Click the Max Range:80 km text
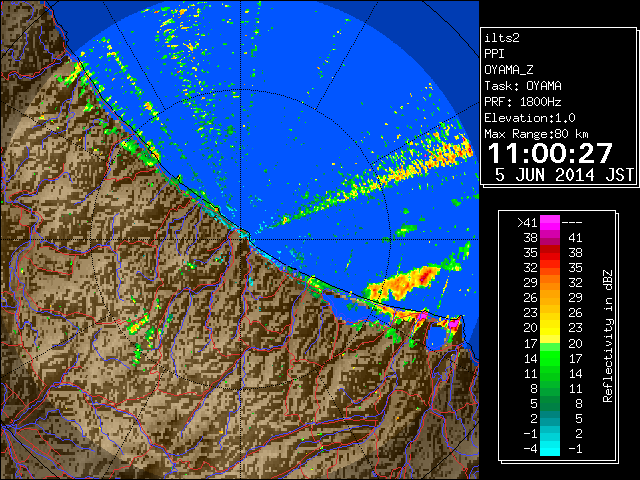 (x=536, y=134)
